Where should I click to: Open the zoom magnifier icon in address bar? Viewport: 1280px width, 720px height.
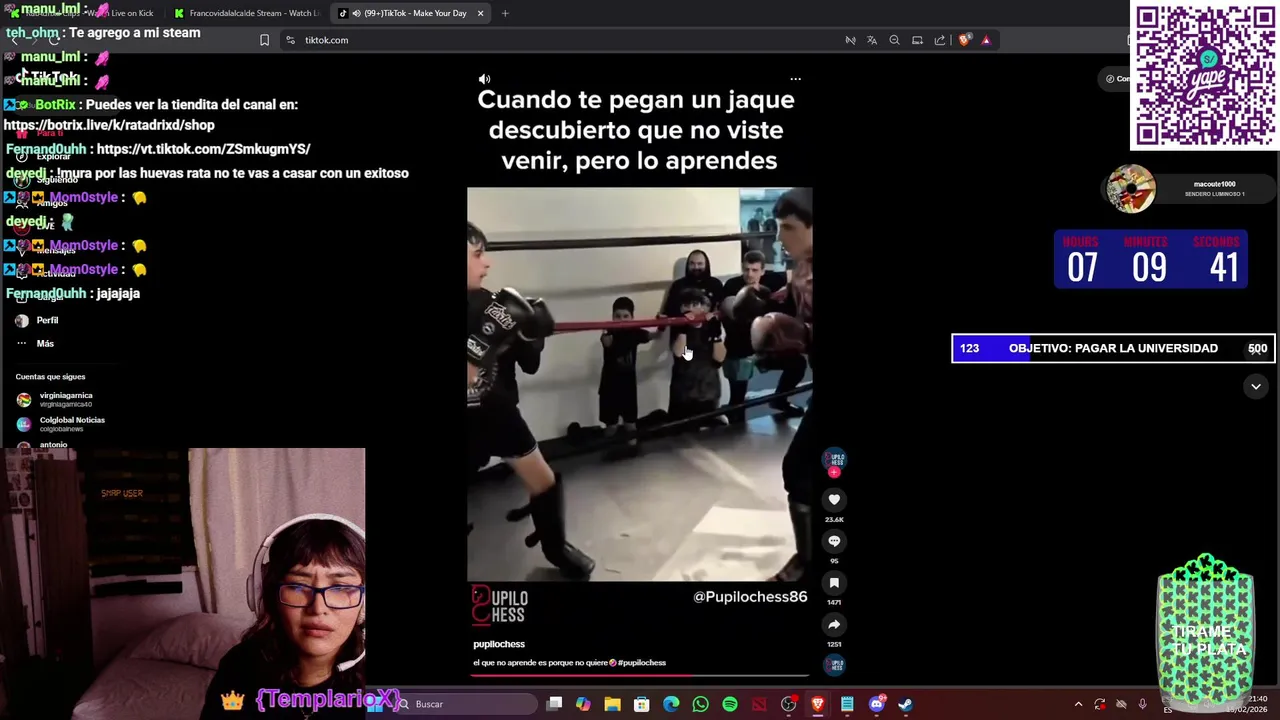tap(894, 40)
